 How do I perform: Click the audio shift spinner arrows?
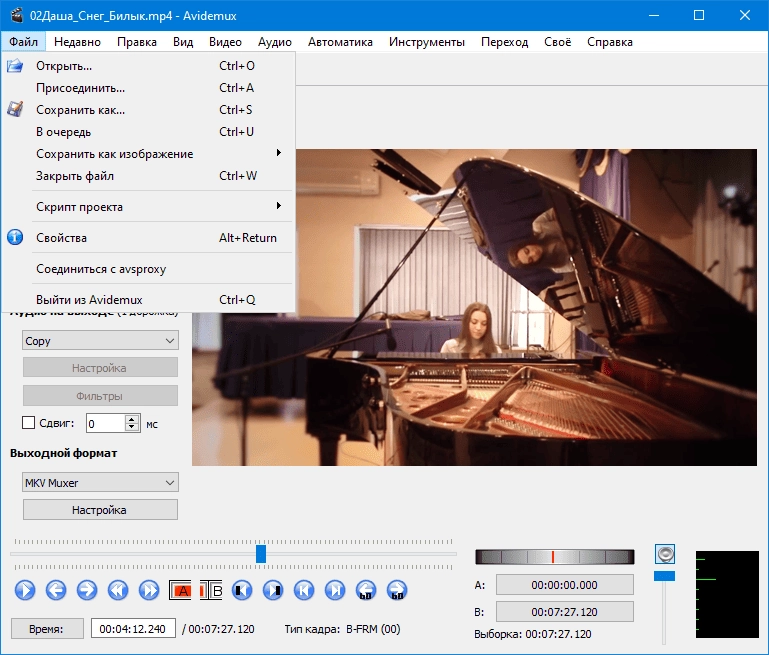coord(132,423)
